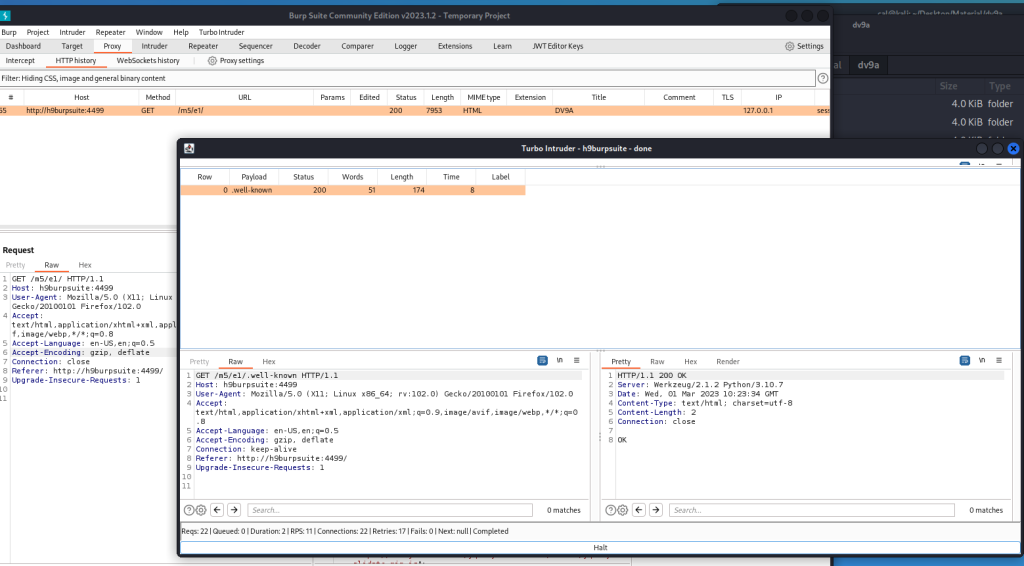The height and width of the screenshot is (566, 1024).
Task: Open hamburger options menu in Turbo request pane
Action: pyautogui.click(x=577, y=360)
